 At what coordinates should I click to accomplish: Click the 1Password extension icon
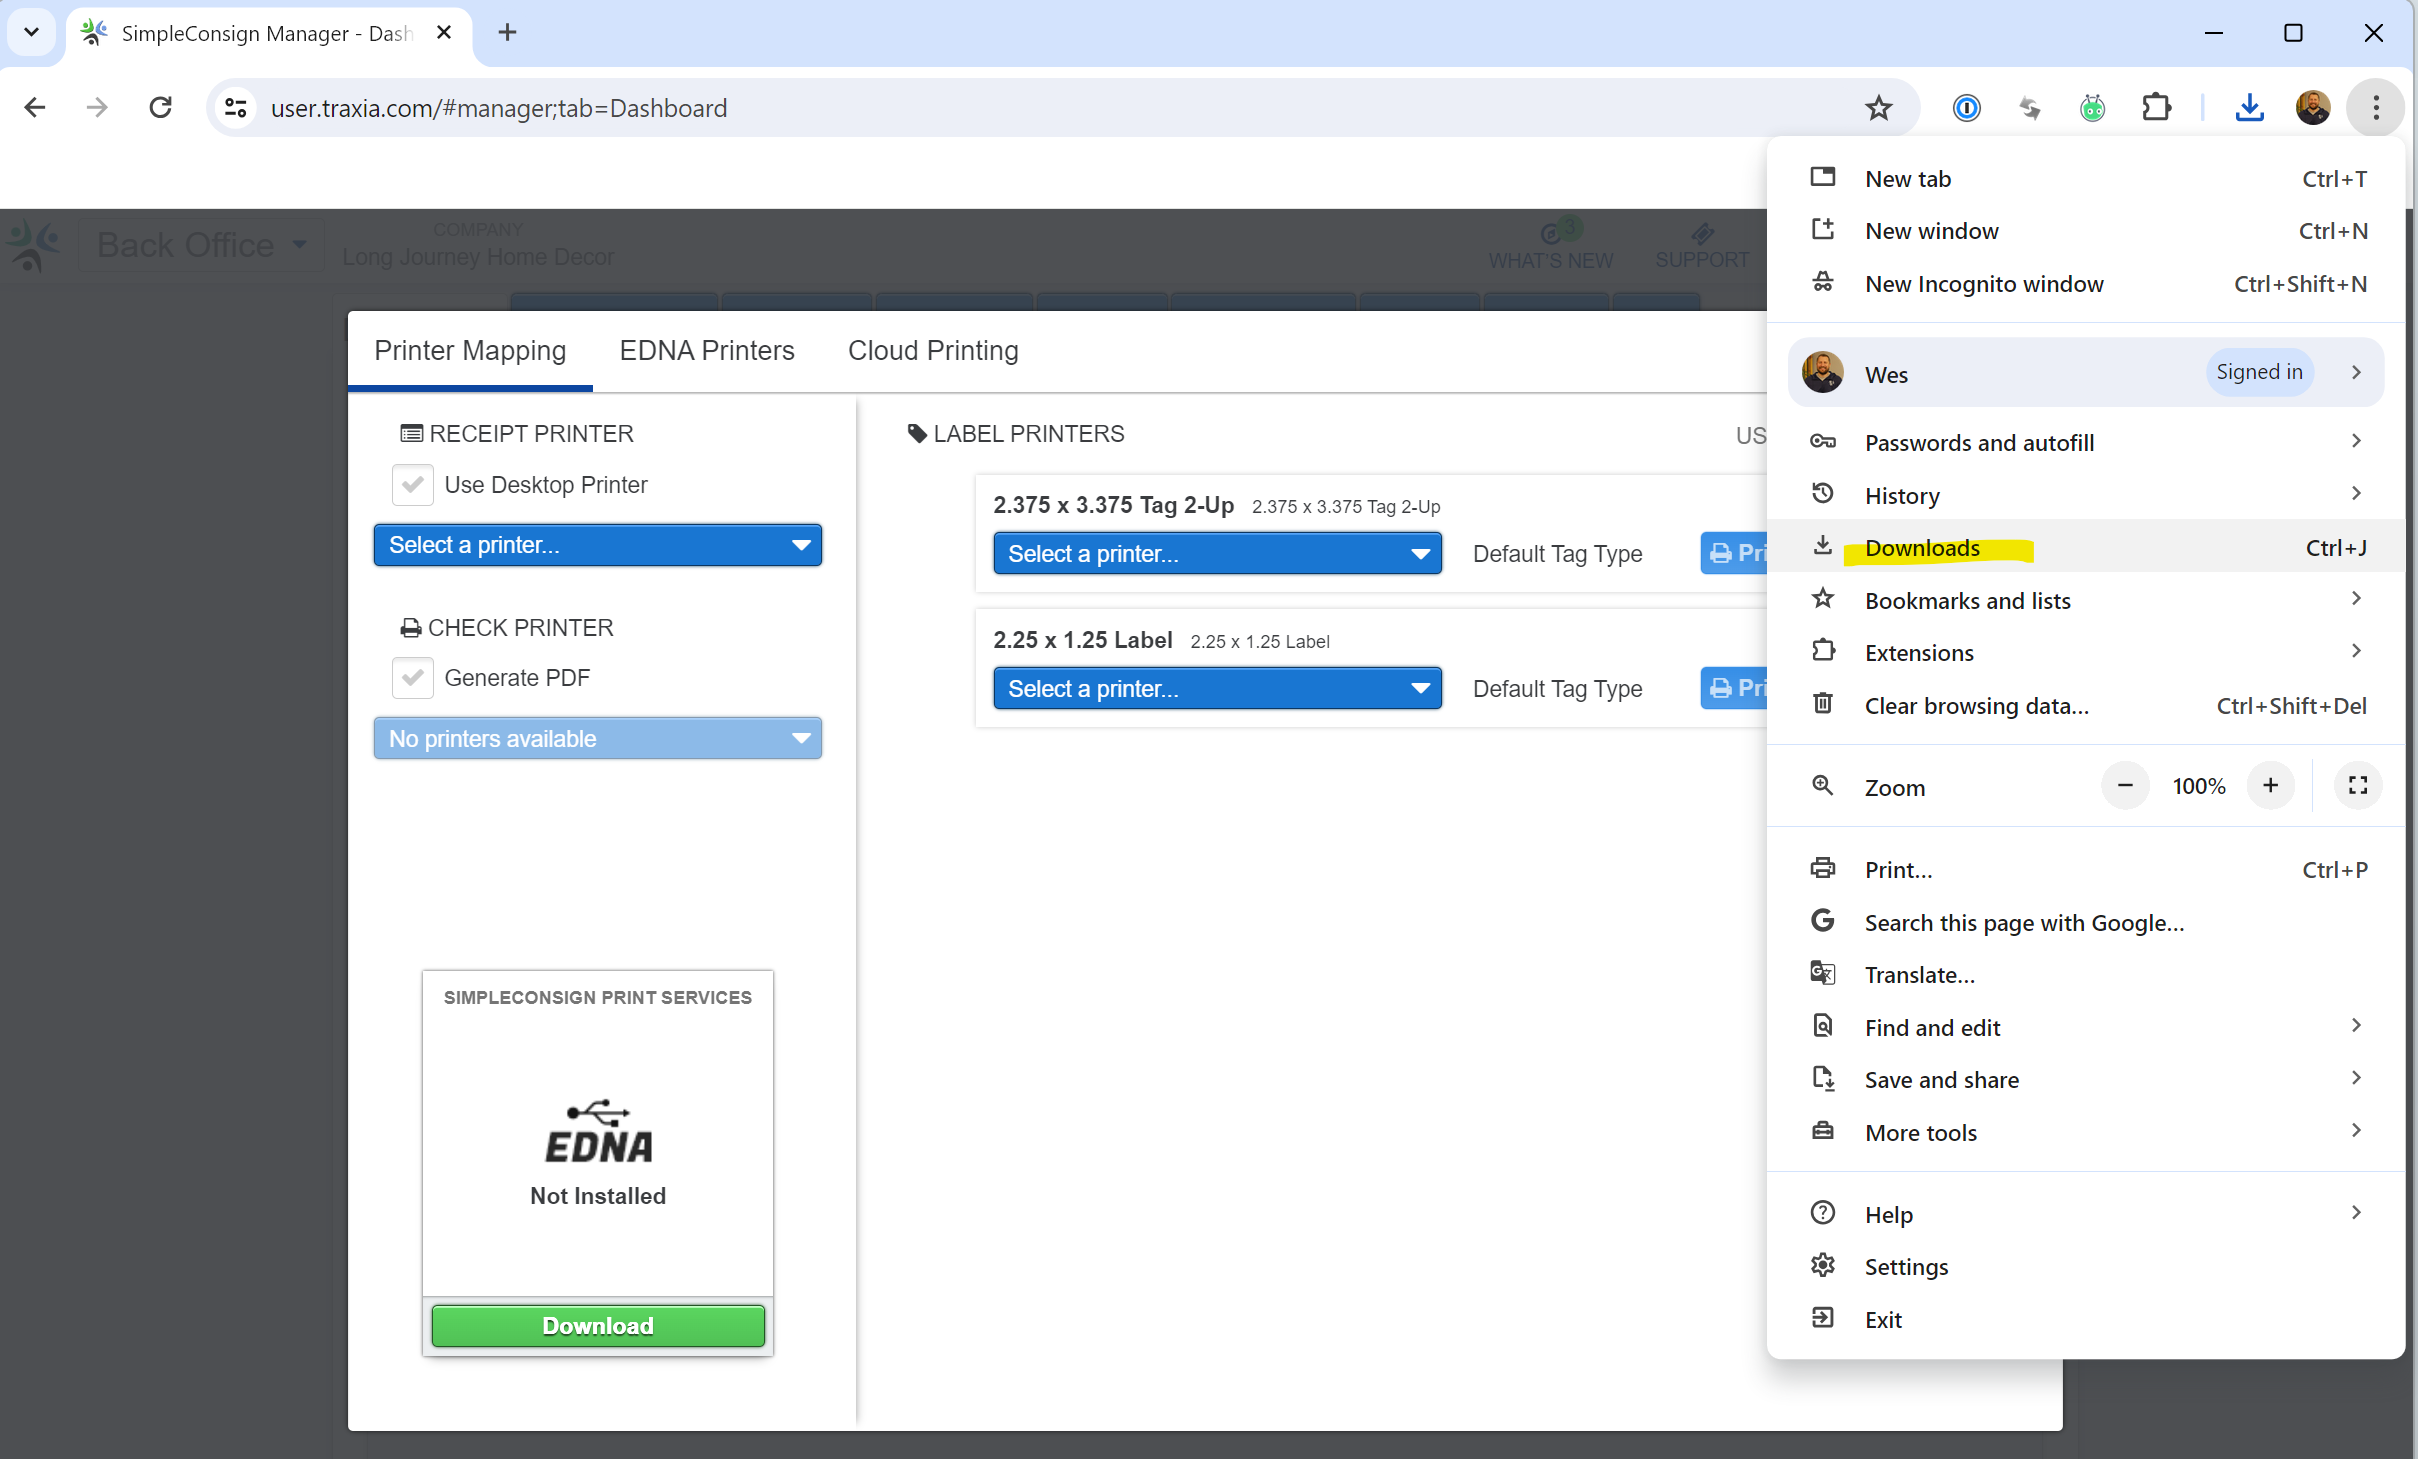click(x=1966, y=108)
